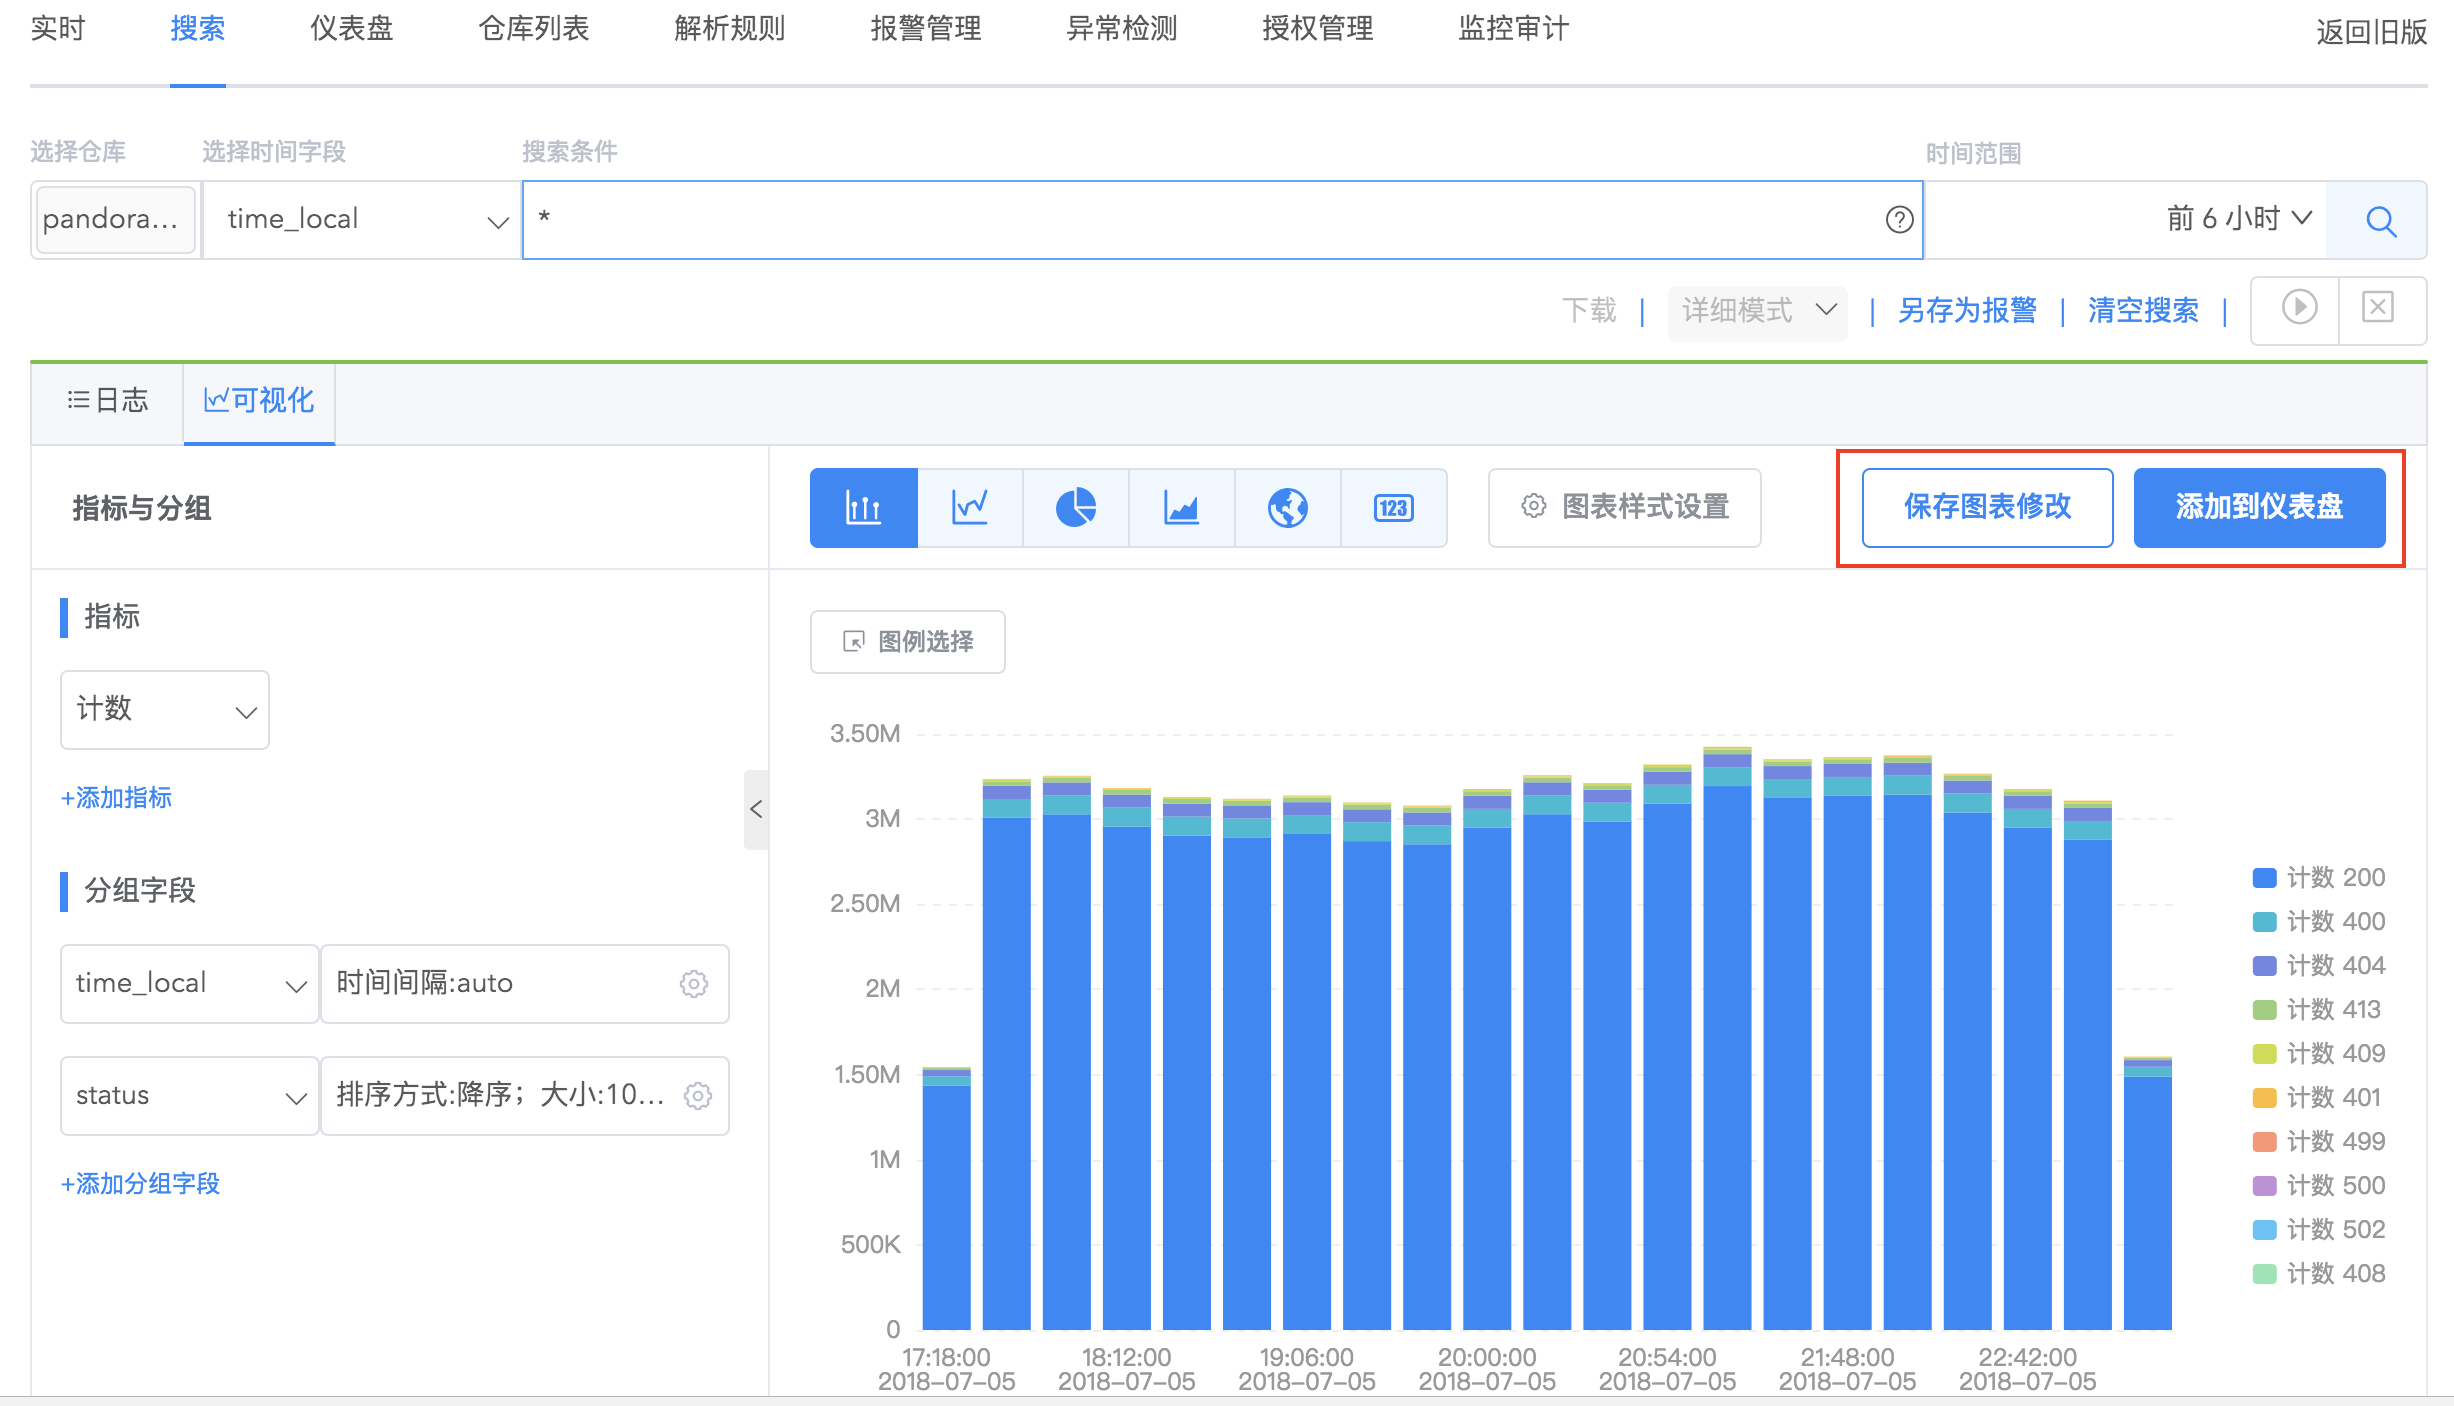Open the 计数 metric dropdown

tap(165, 710)
